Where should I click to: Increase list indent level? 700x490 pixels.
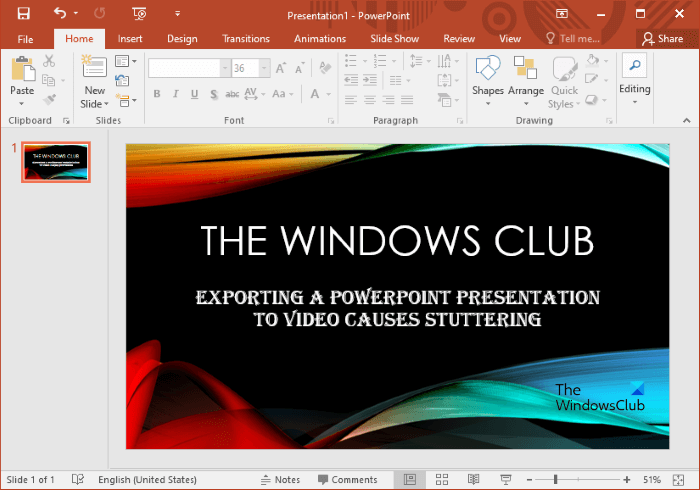pyautogui.click(x=370, y=80)
